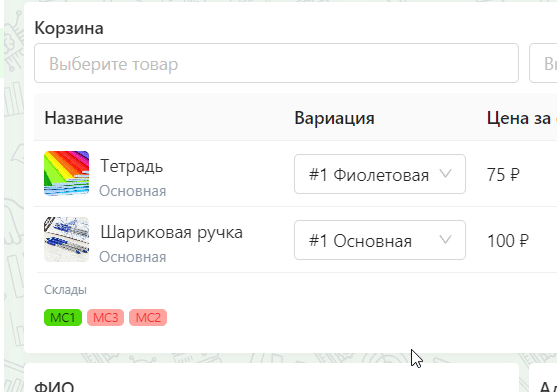Click the 'Корзина' section heading
This screenshot has height=392, width=557.
point(69,28)
